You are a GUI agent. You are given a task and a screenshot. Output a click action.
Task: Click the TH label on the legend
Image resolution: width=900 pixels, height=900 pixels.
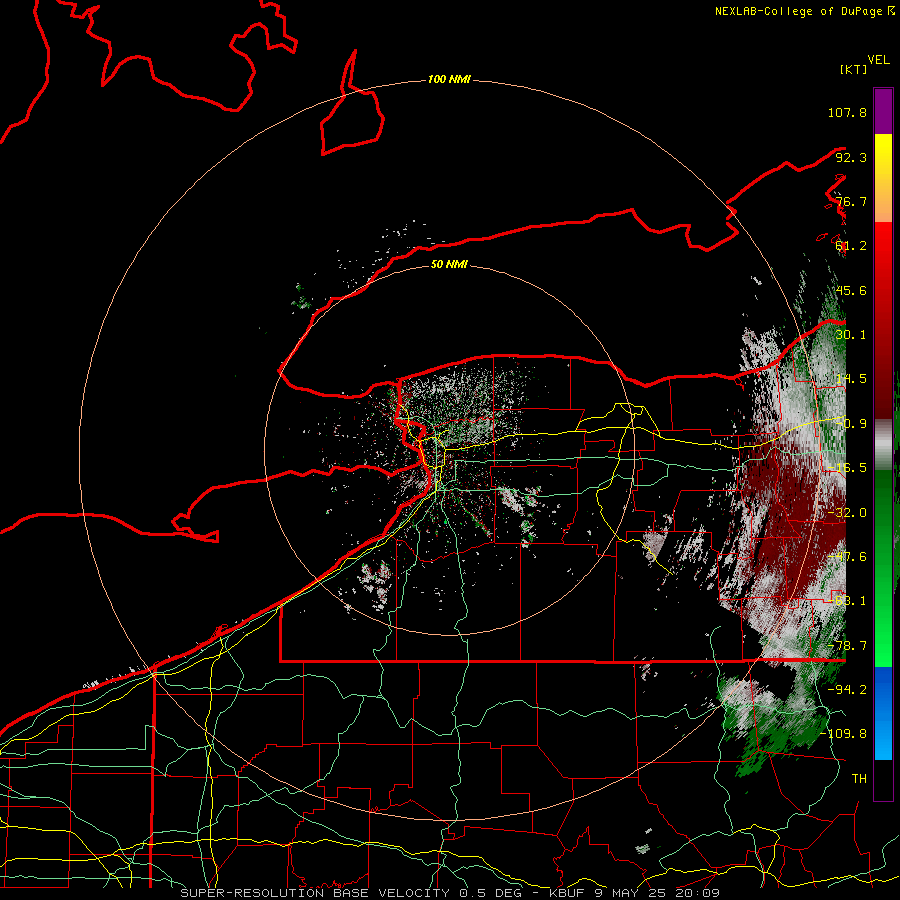coord(859,779)
